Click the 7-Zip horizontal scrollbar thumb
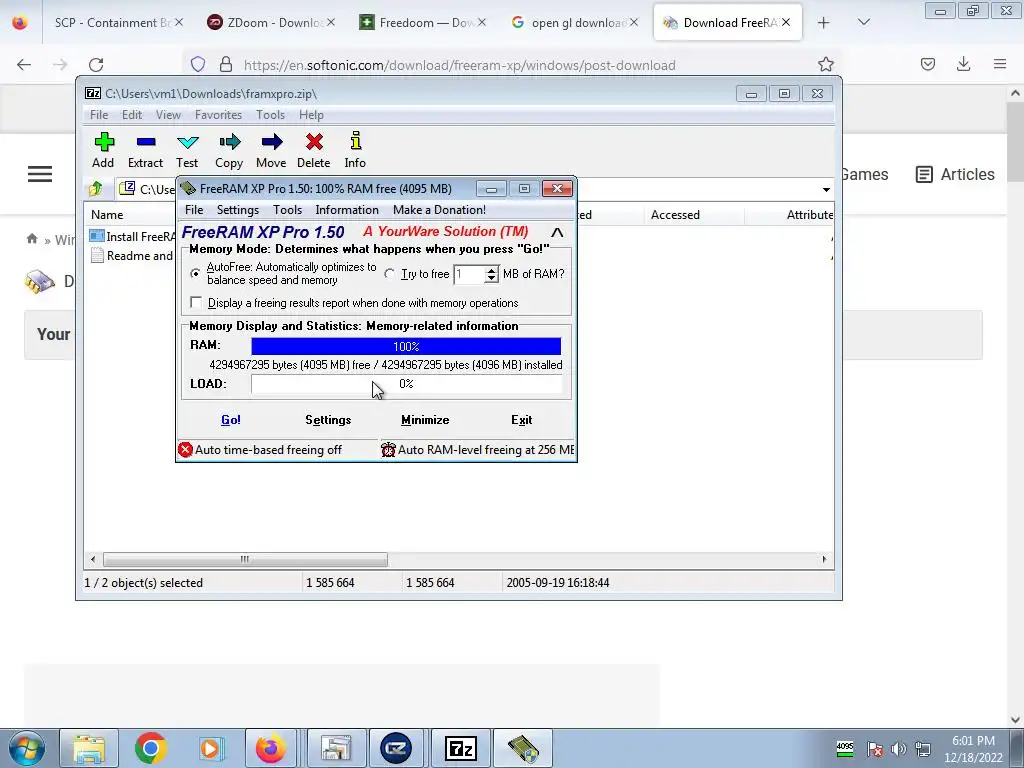Image resolution: width=1024 pixels, height=768 pixels. pyautogui.click(x=245, y=560)
